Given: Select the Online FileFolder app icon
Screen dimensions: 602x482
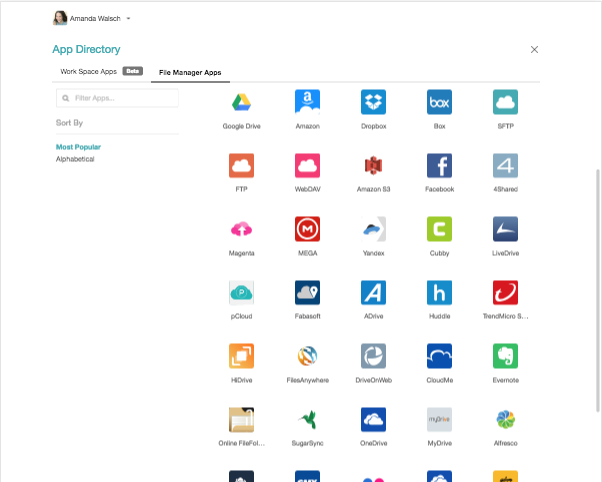Looking at the screenshot, I should coord(241,420).
